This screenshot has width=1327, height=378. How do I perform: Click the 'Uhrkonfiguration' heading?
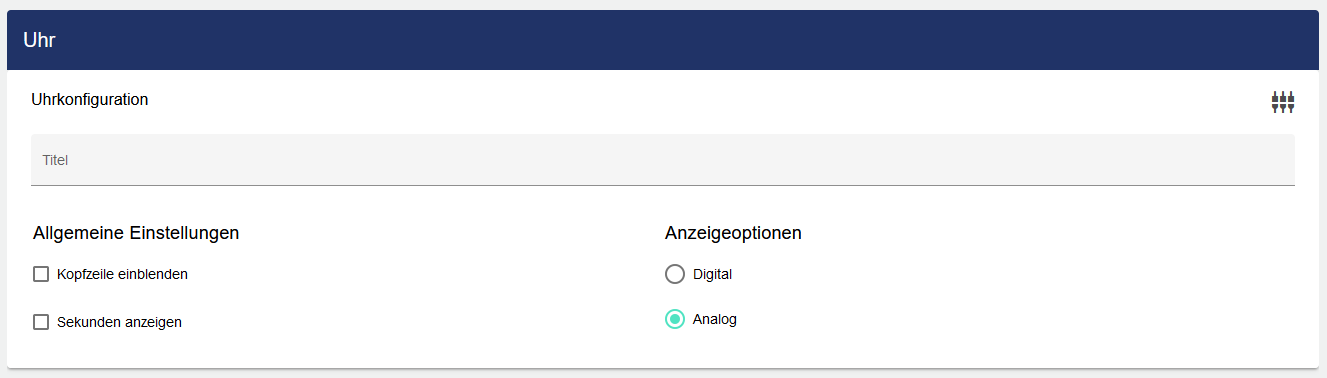coord(90,100)
